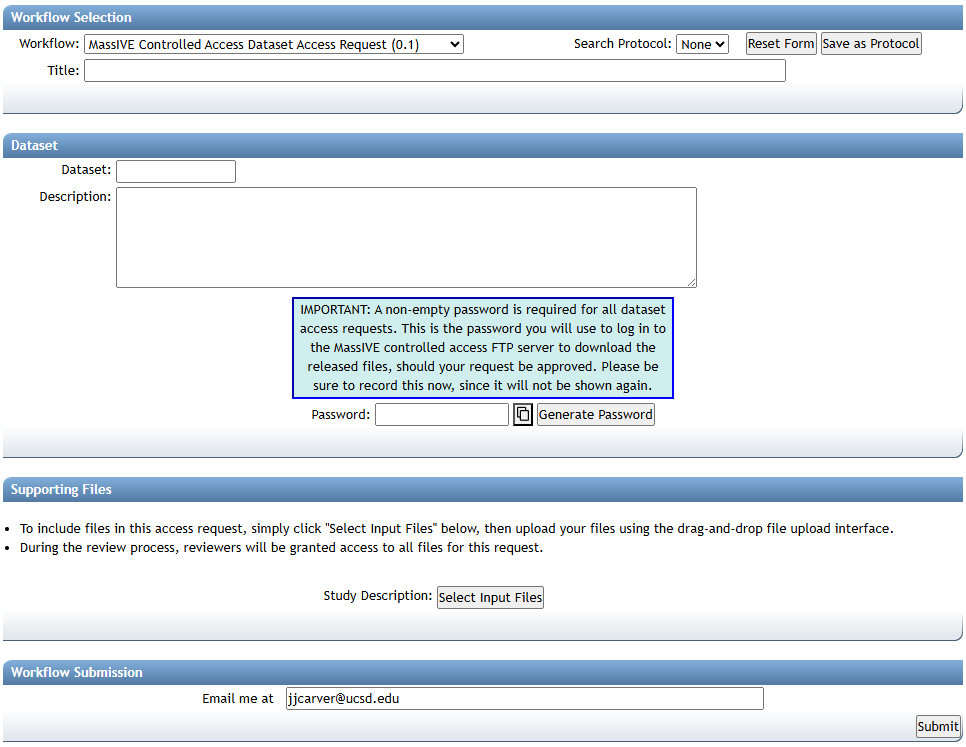Screen dimensions: 966x747
Task: Click the 'Title:' label
Action: click(63, 71)
